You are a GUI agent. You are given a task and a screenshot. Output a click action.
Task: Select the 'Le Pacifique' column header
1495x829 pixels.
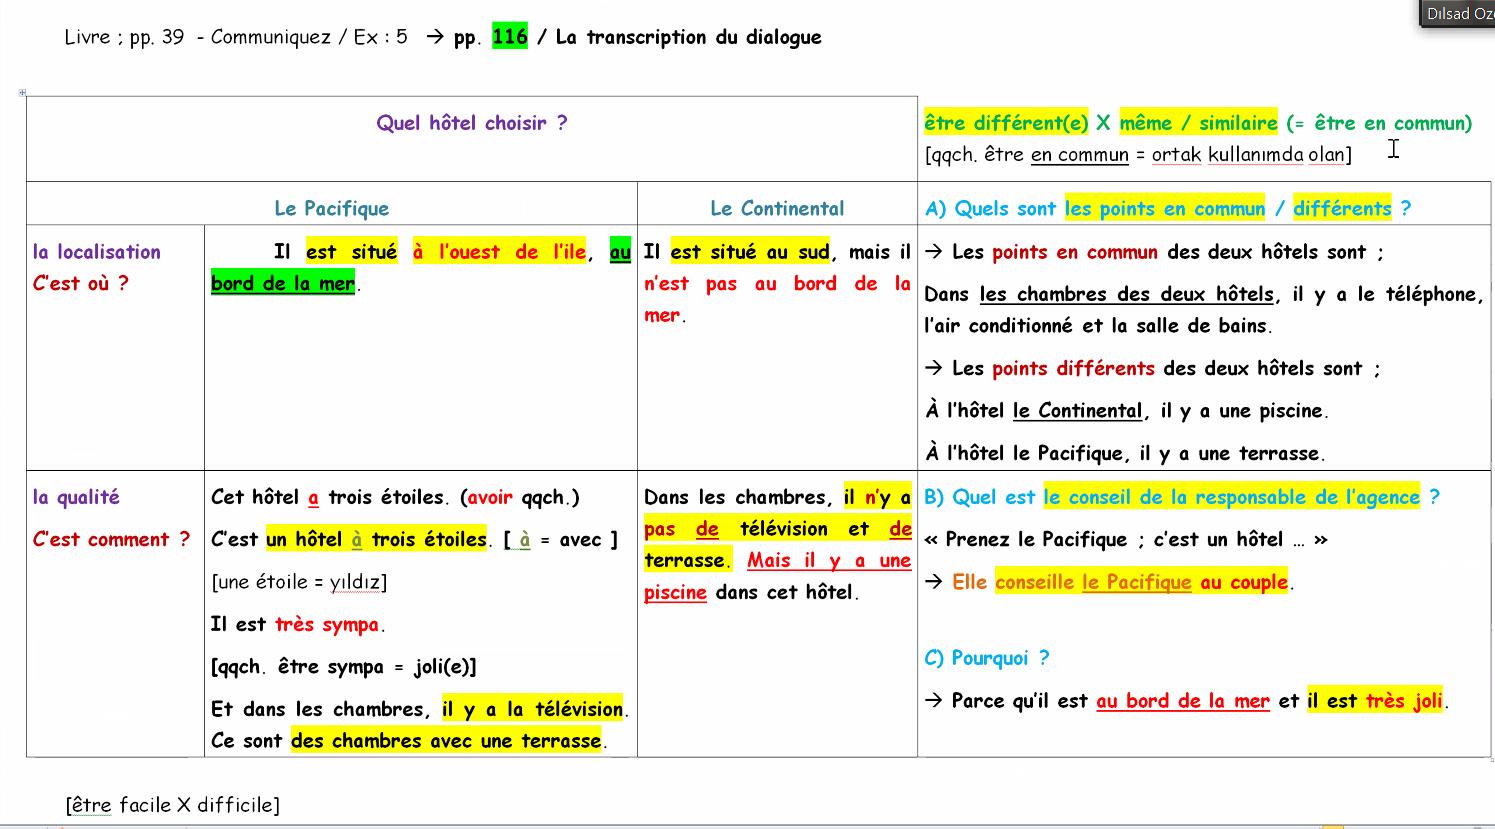[331, 209]
